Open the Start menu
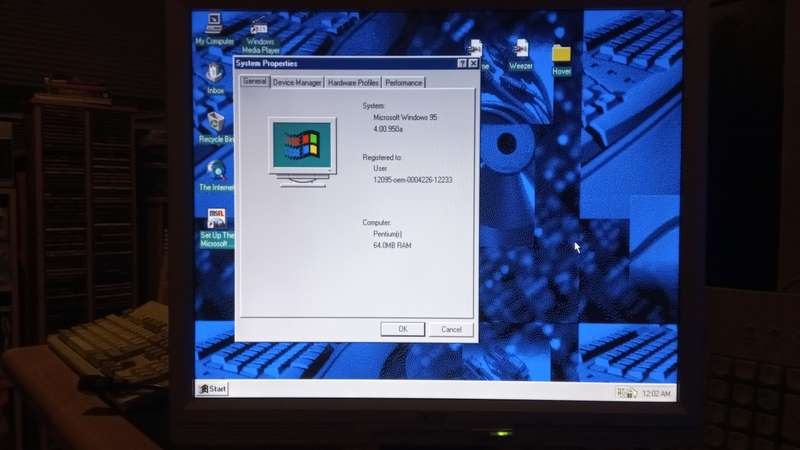This screenshot has height=450, width=800. 213,389
